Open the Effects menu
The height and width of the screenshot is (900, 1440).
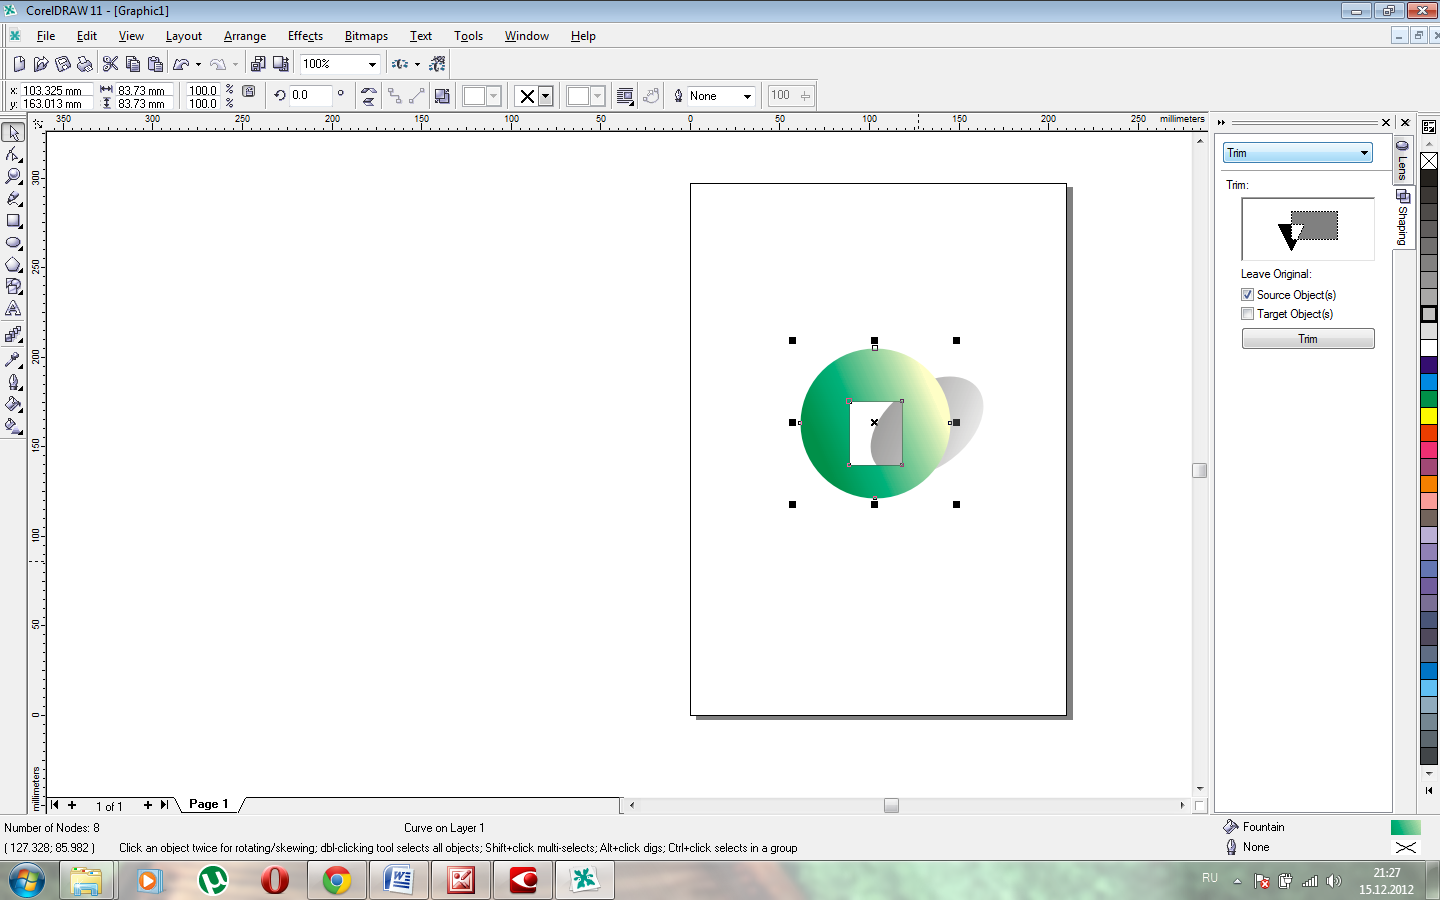[x=305, y=36]
